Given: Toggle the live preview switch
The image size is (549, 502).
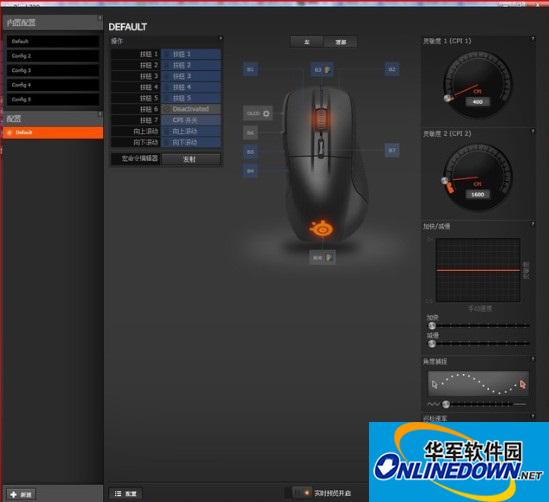Looking at the screenshot, I should click(x=302, y=493).
